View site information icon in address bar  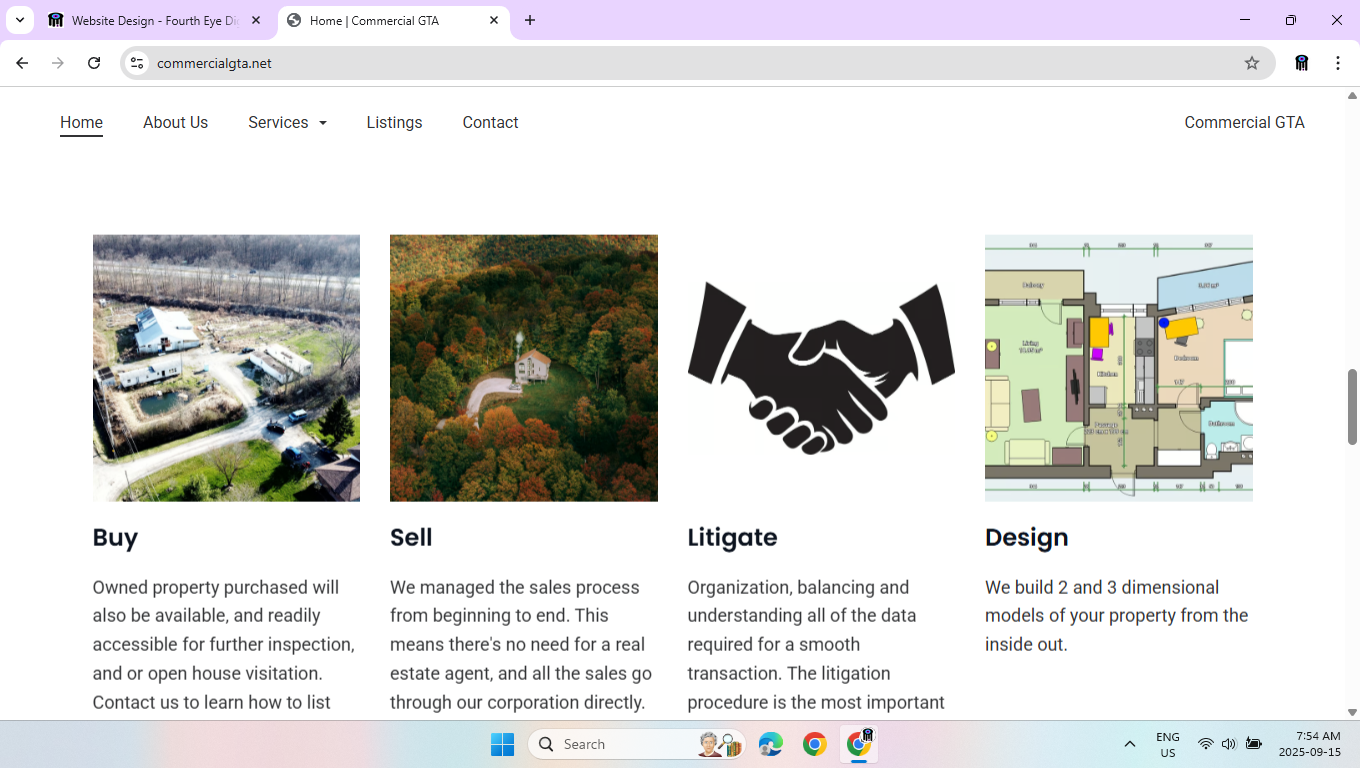(x=138, y=63)
